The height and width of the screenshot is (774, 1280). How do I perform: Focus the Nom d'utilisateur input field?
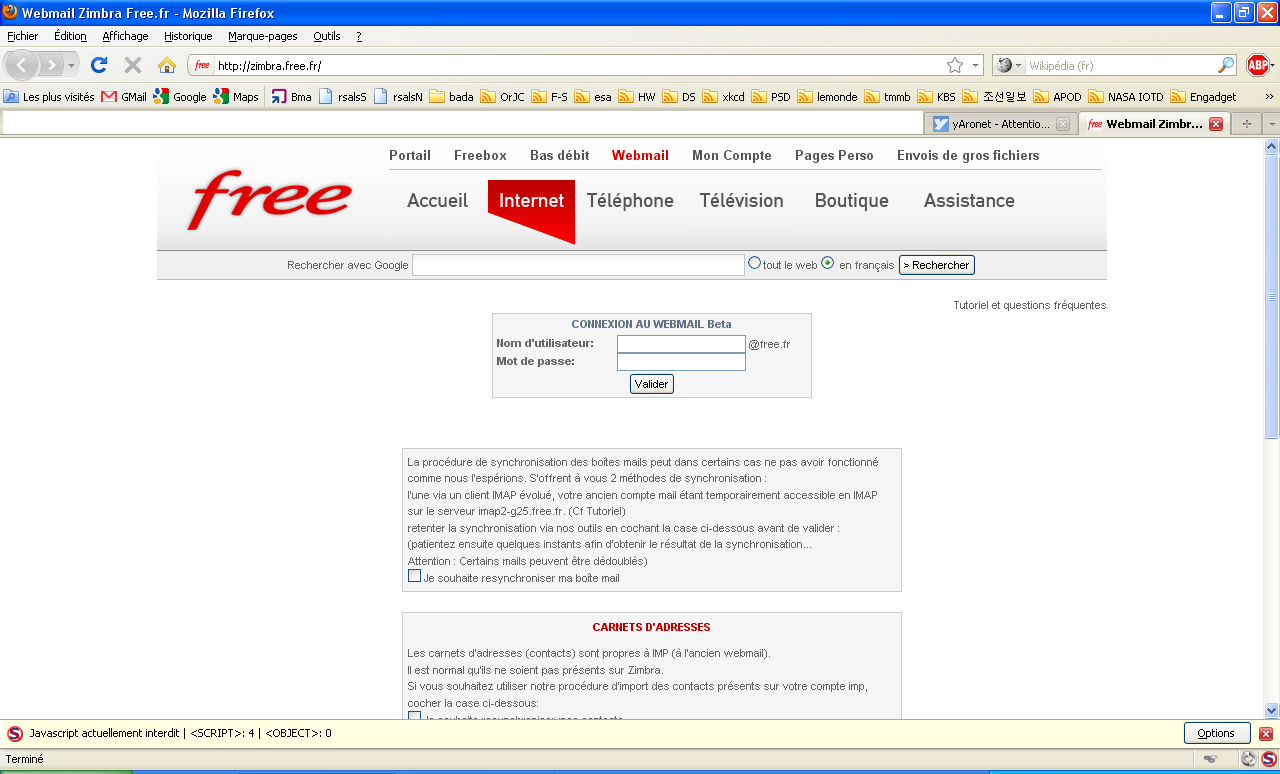click(681, 344)
